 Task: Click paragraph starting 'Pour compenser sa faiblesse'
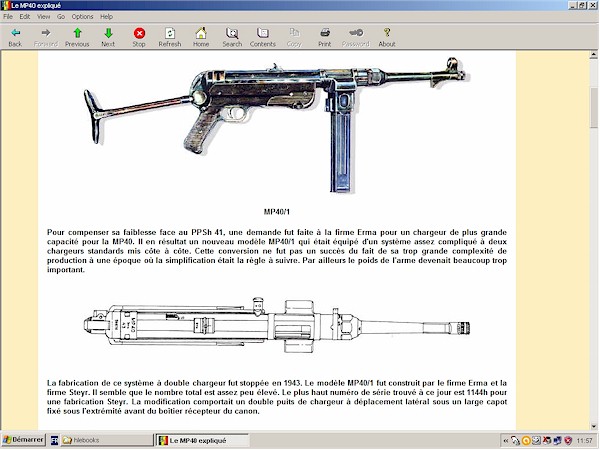point(277,251)
